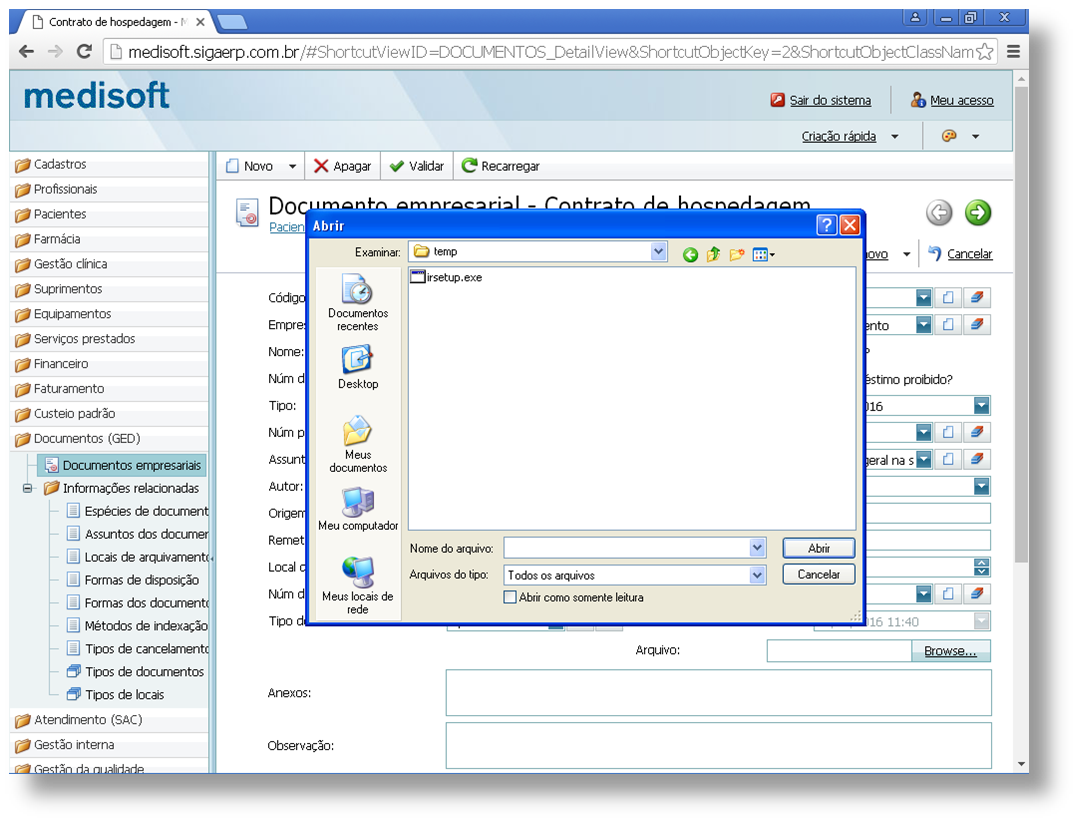This screenshot has width=1078, height=823.
Task: Open Arquivos do tipo dropdown
Action: pyautogui.click(x=757, y=575)
